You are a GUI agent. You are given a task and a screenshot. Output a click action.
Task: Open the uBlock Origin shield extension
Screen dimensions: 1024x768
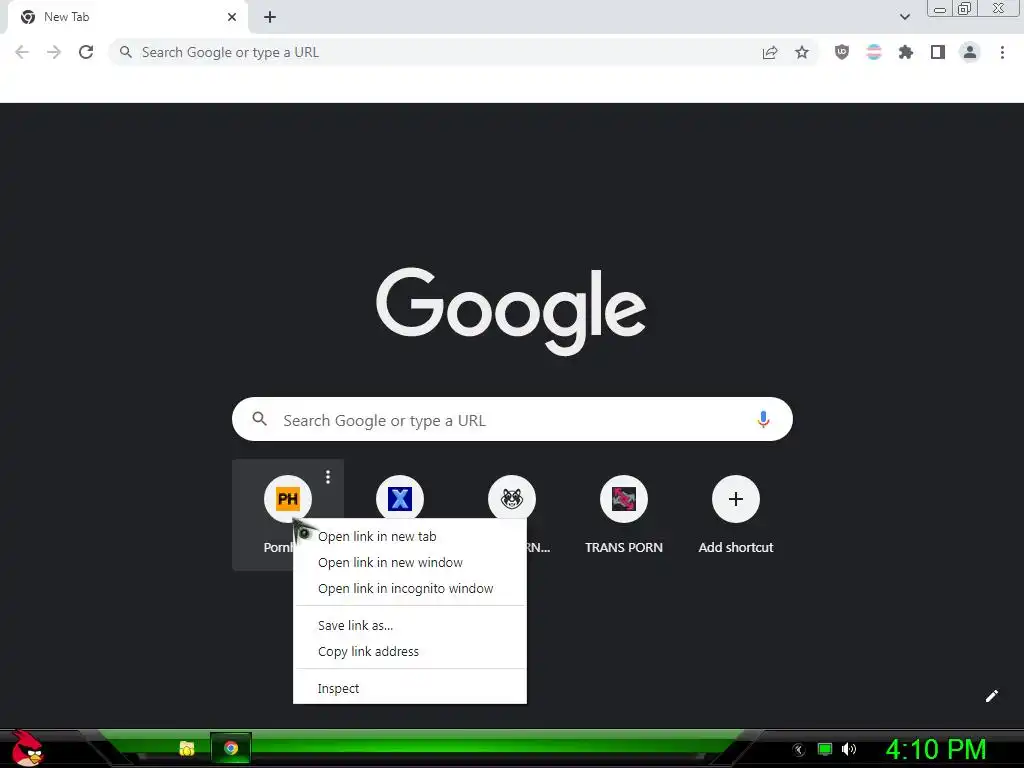point(842,52)
